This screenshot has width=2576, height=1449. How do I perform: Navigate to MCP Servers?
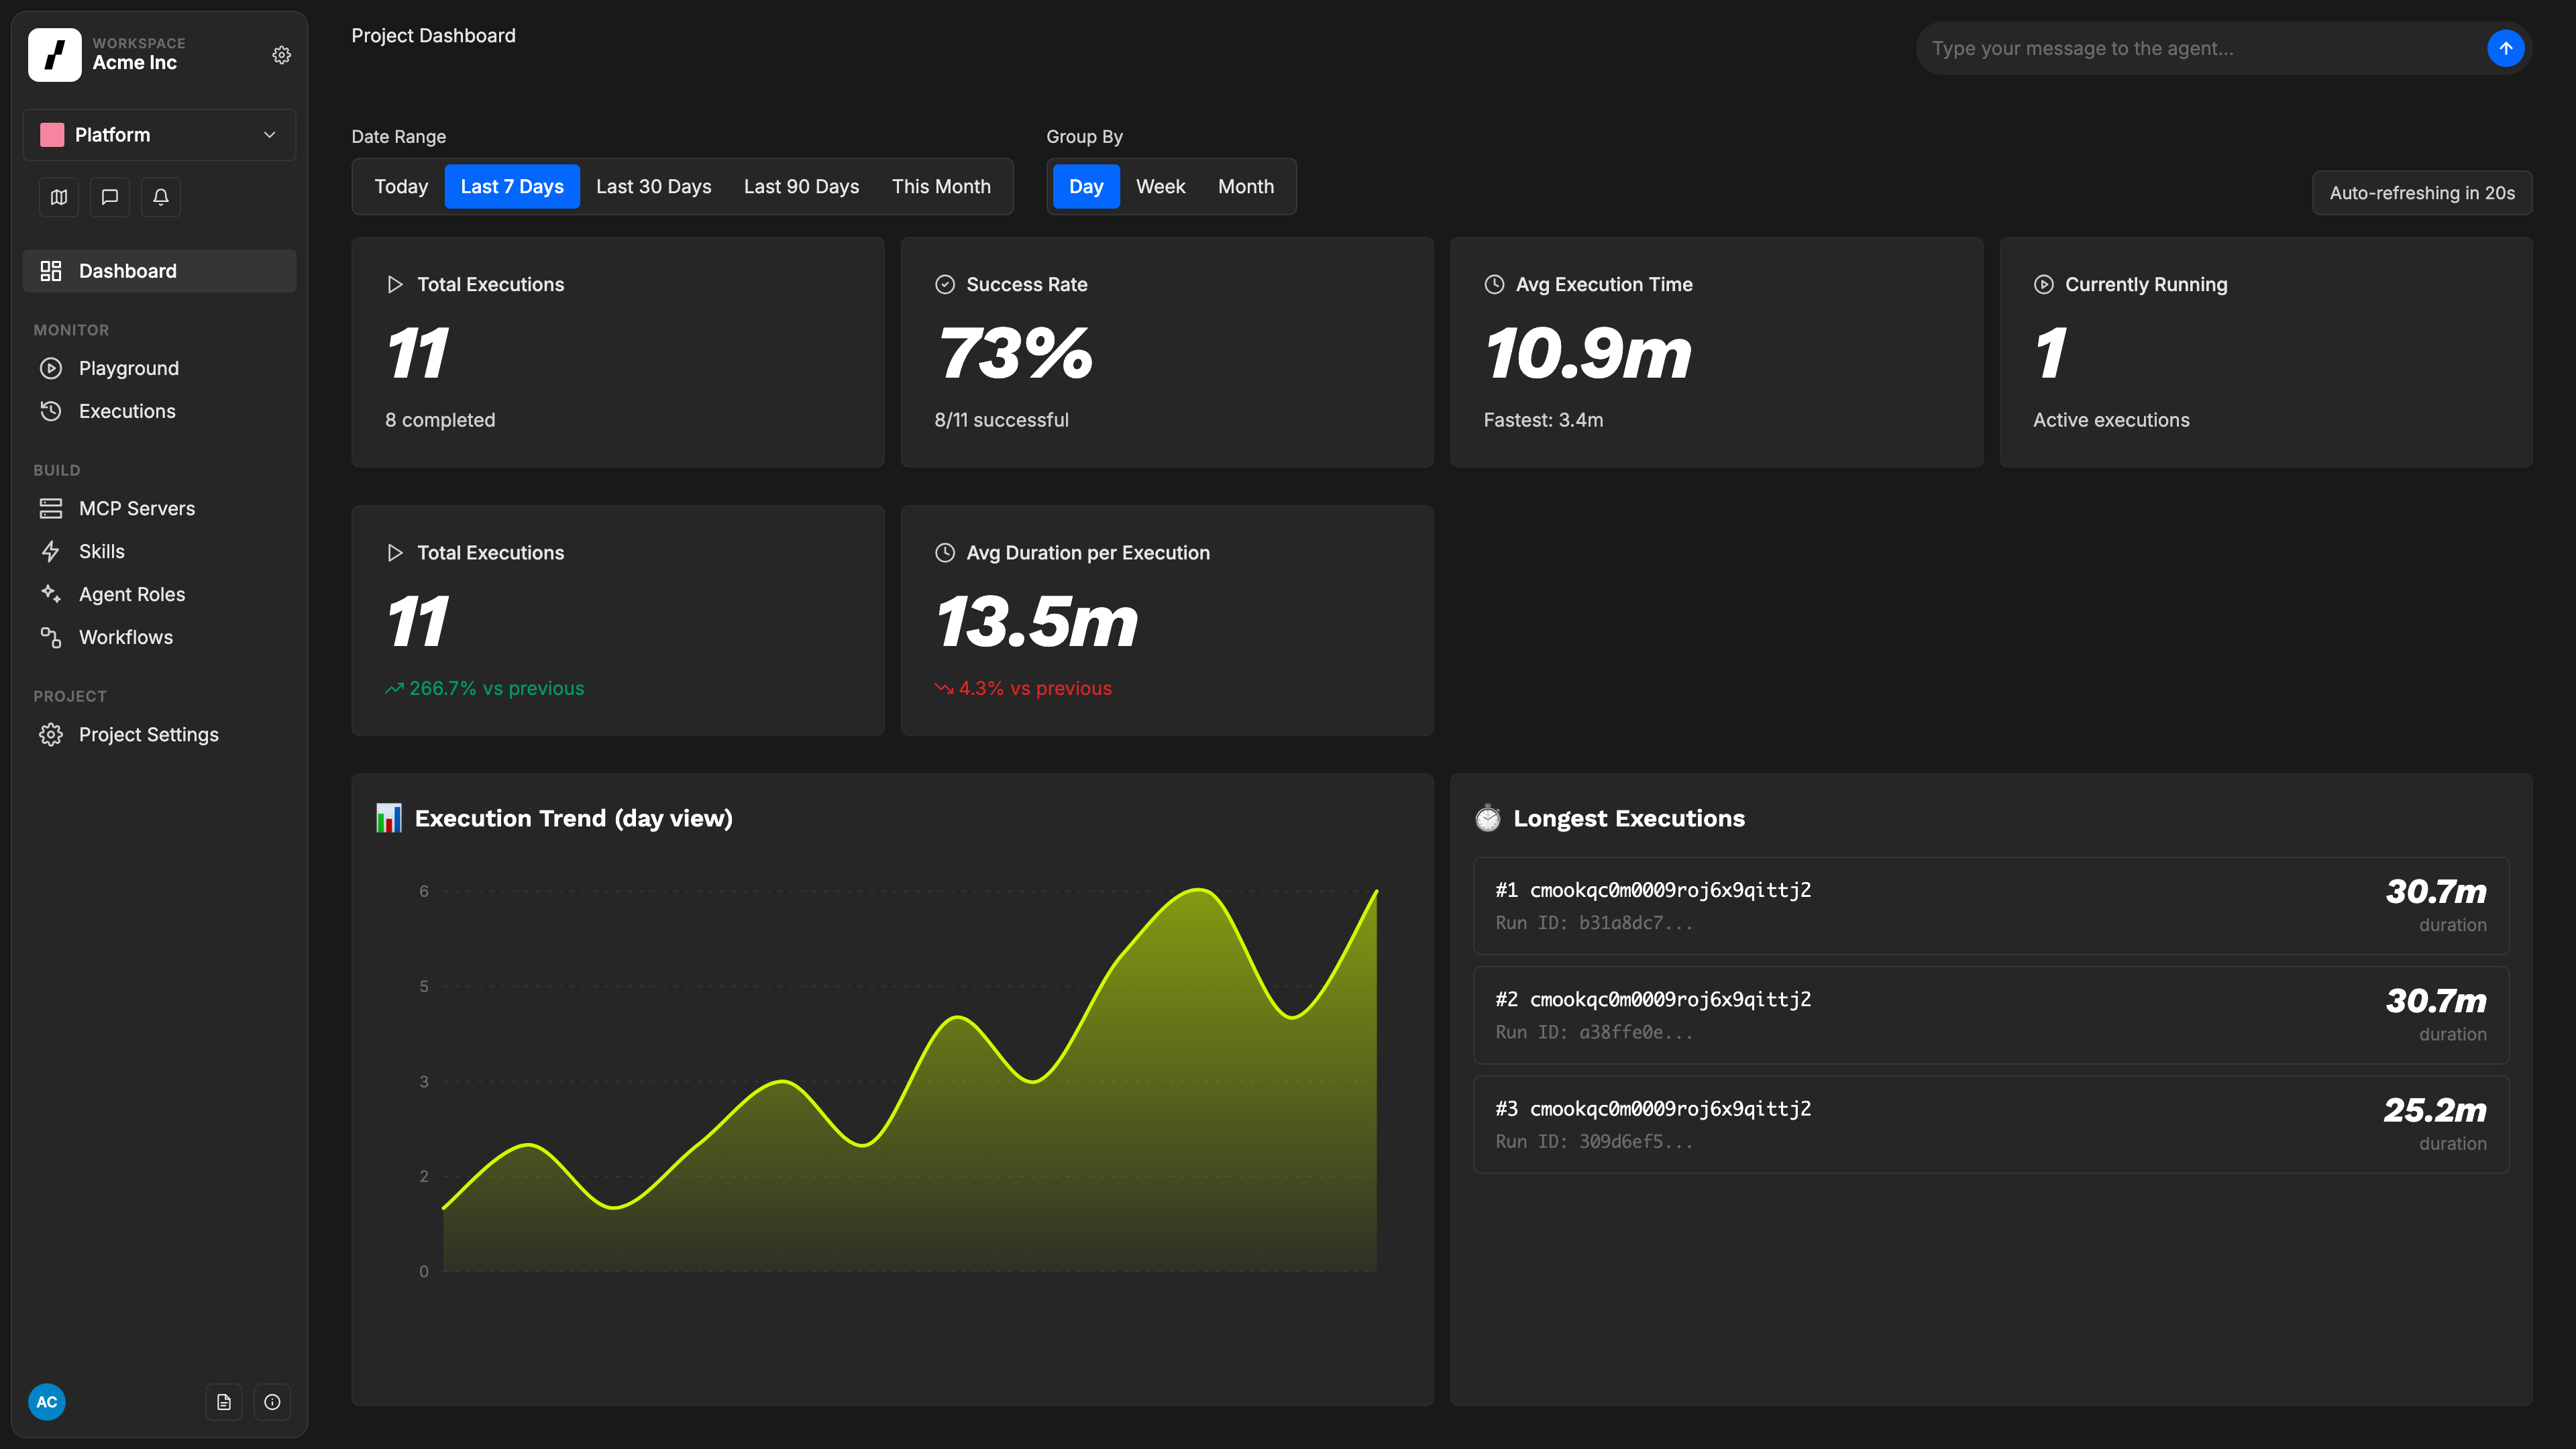click(160, 508)
